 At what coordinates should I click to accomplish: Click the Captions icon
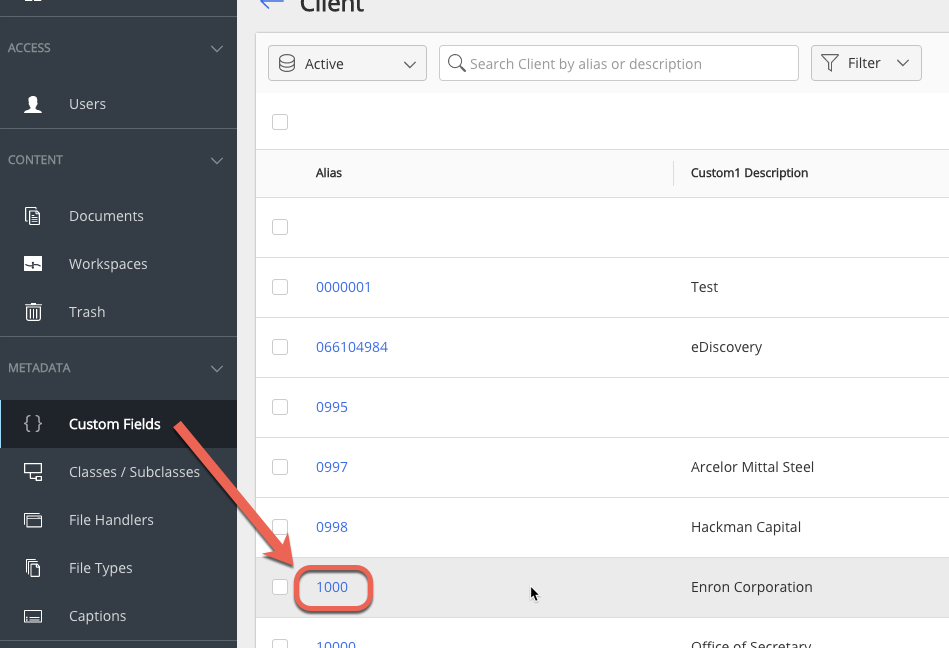coord(33,616)
